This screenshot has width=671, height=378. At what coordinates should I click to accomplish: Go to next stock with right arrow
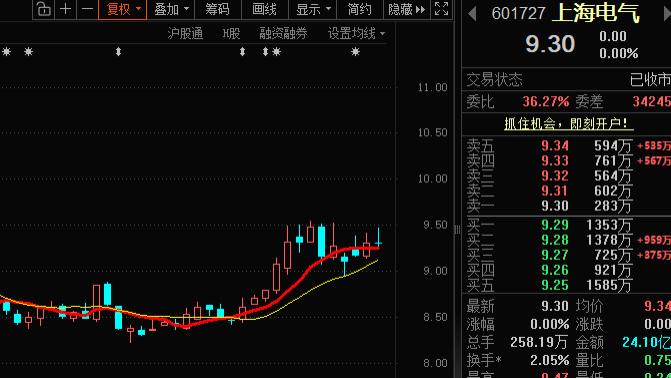(x=667, y=14)
